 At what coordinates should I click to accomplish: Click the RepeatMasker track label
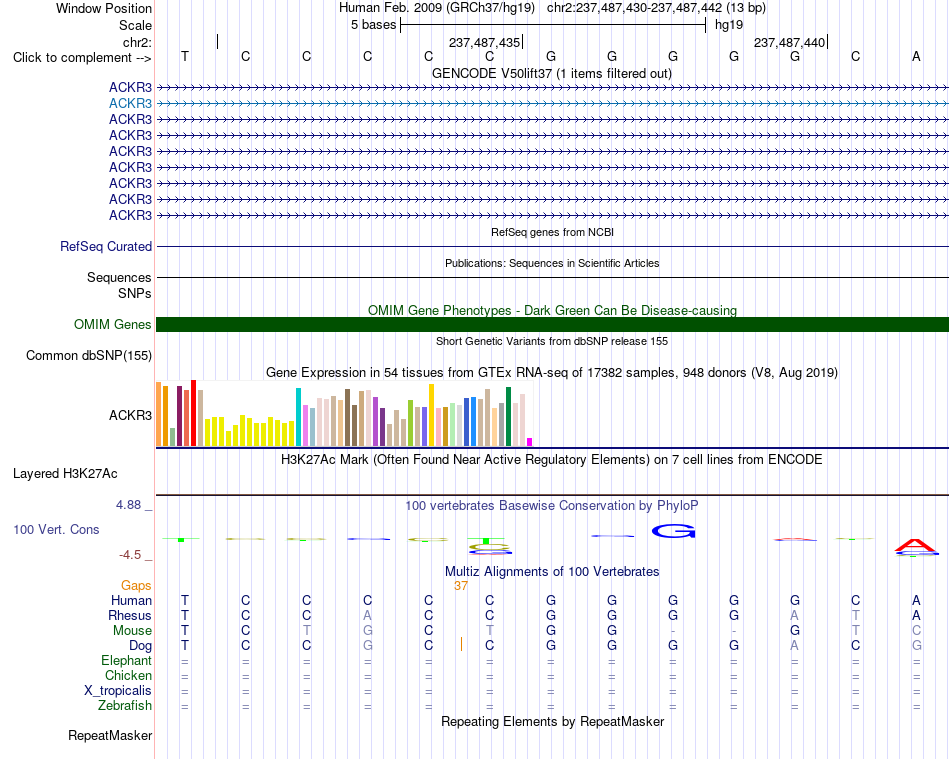point(110,735)
